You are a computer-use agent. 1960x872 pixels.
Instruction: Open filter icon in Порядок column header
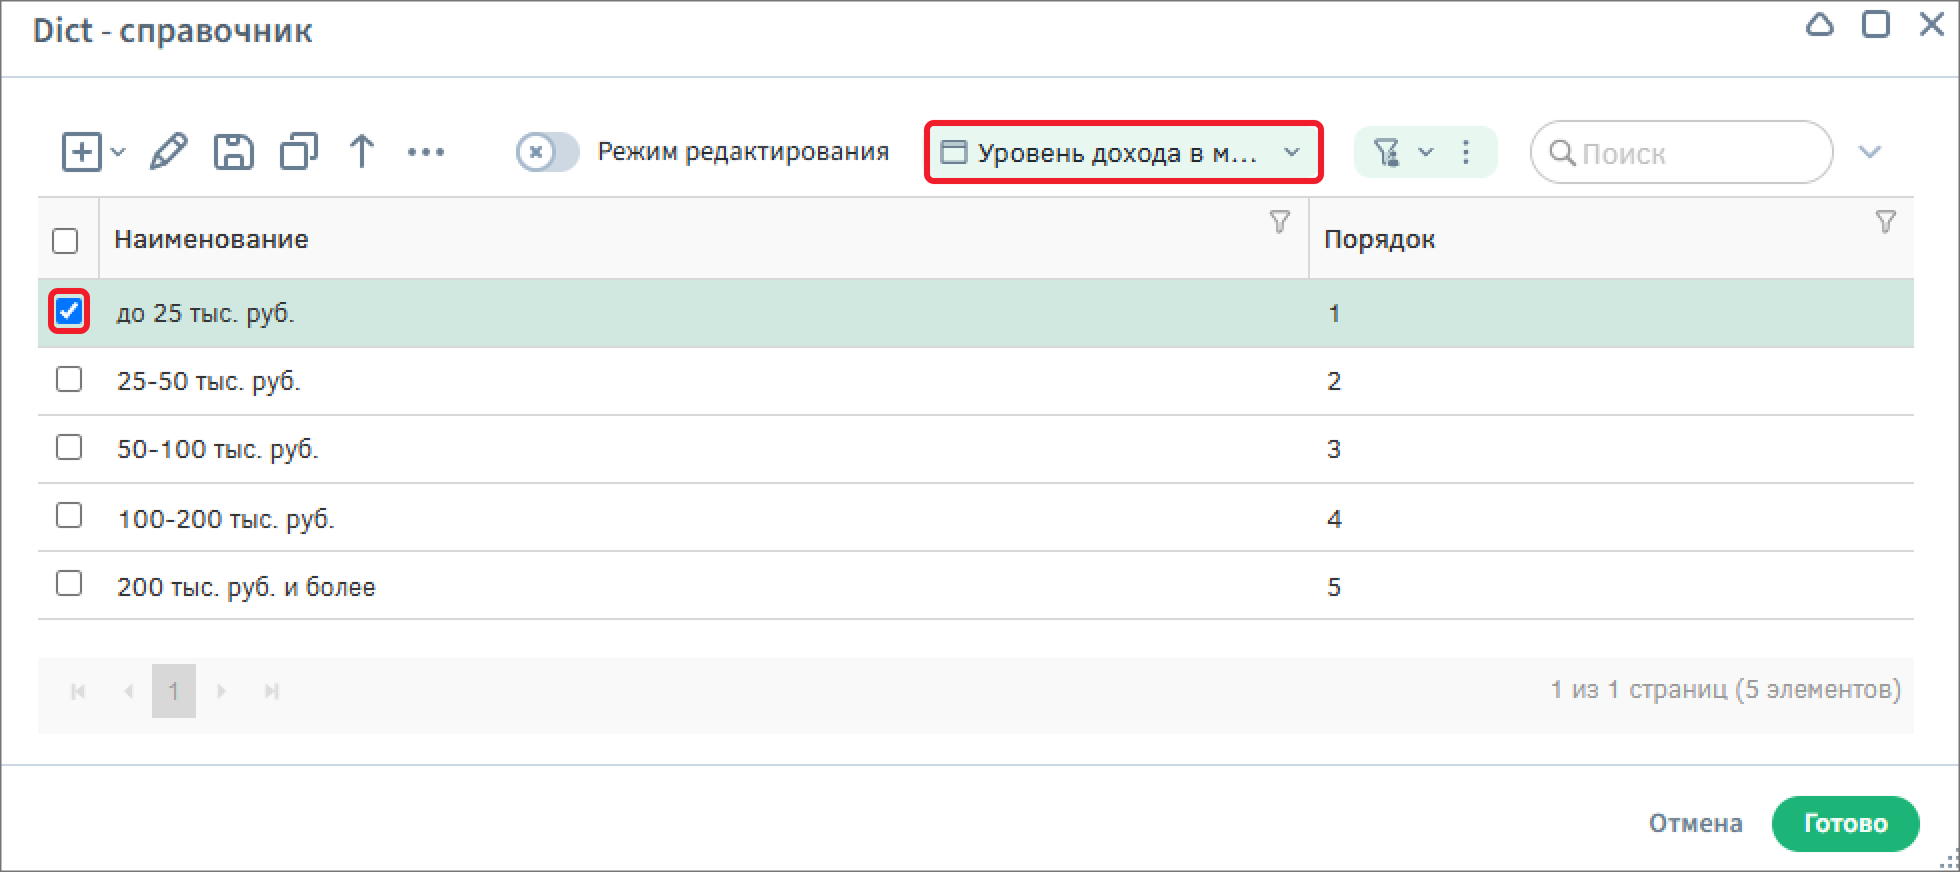(x=1885, y=222)
